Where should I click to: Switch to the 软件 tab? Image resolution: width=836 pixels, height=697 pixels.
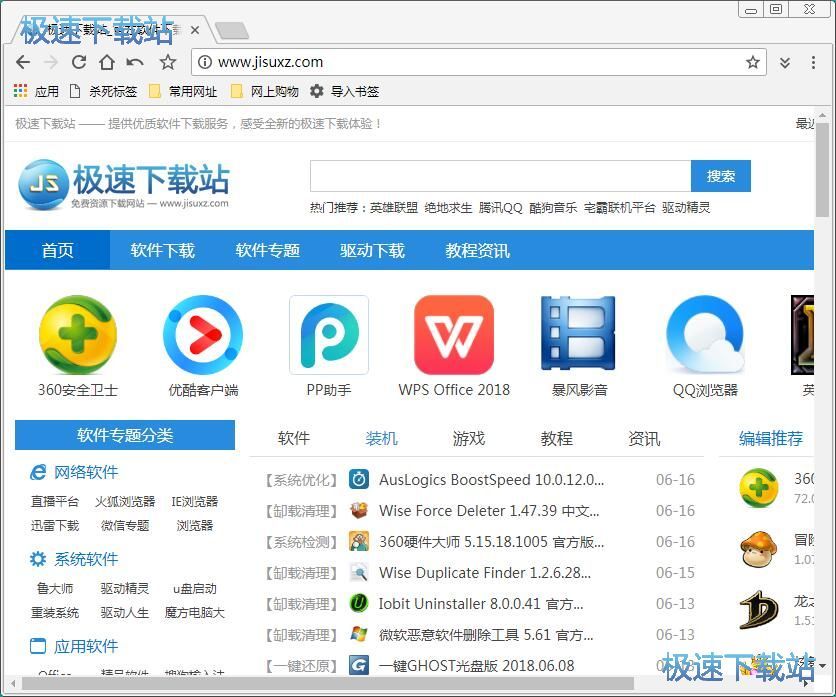tap(294, 438)
